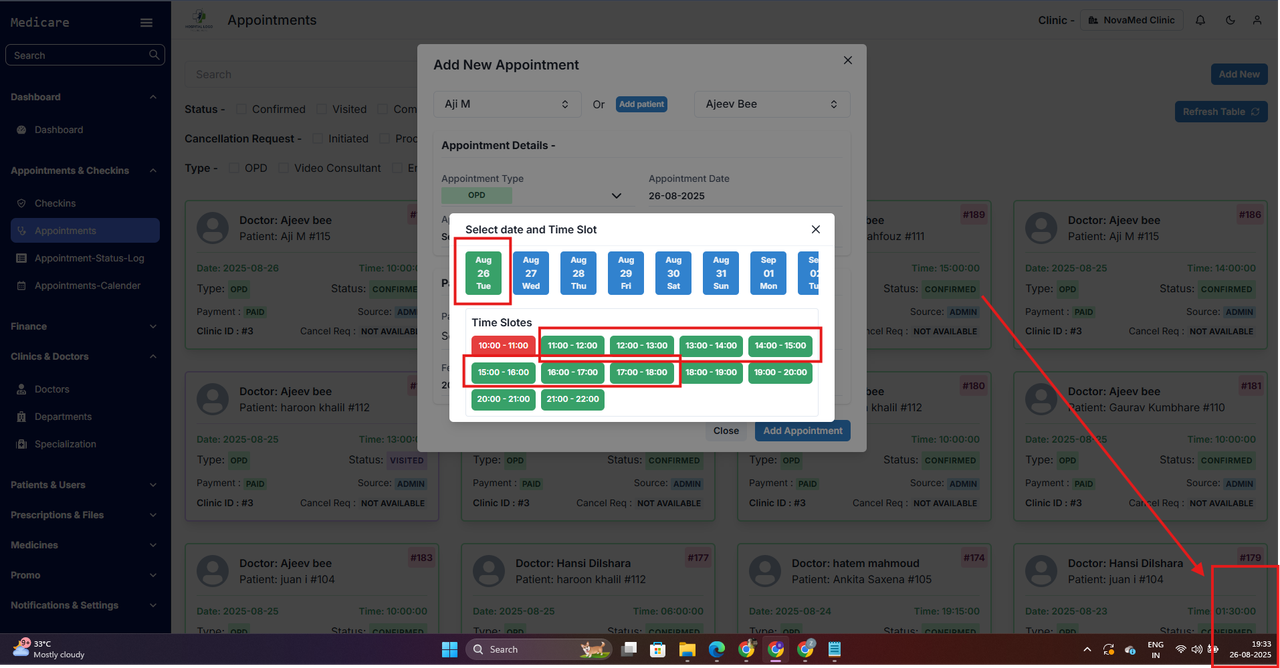Open the NovaMed Clinic selector
This screenshot has height=668, width=1280.
(x=1132, y=20)
